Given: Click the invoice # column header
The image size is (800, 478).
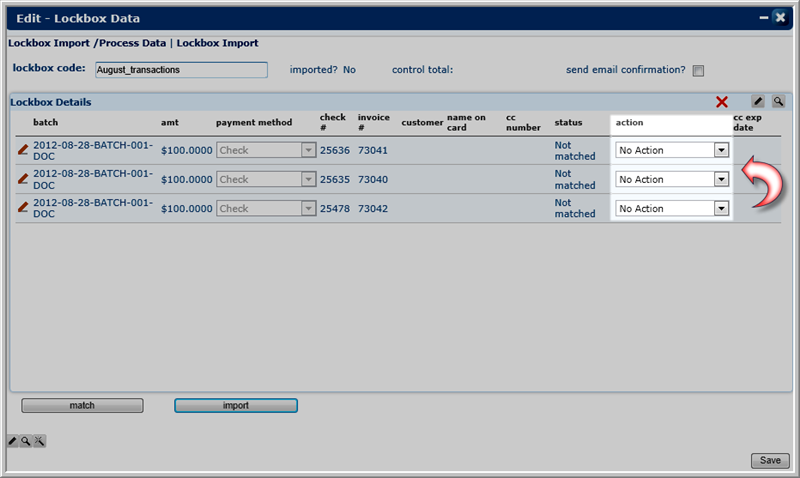Looking at the screenshot, I should (x=373, y=122).
